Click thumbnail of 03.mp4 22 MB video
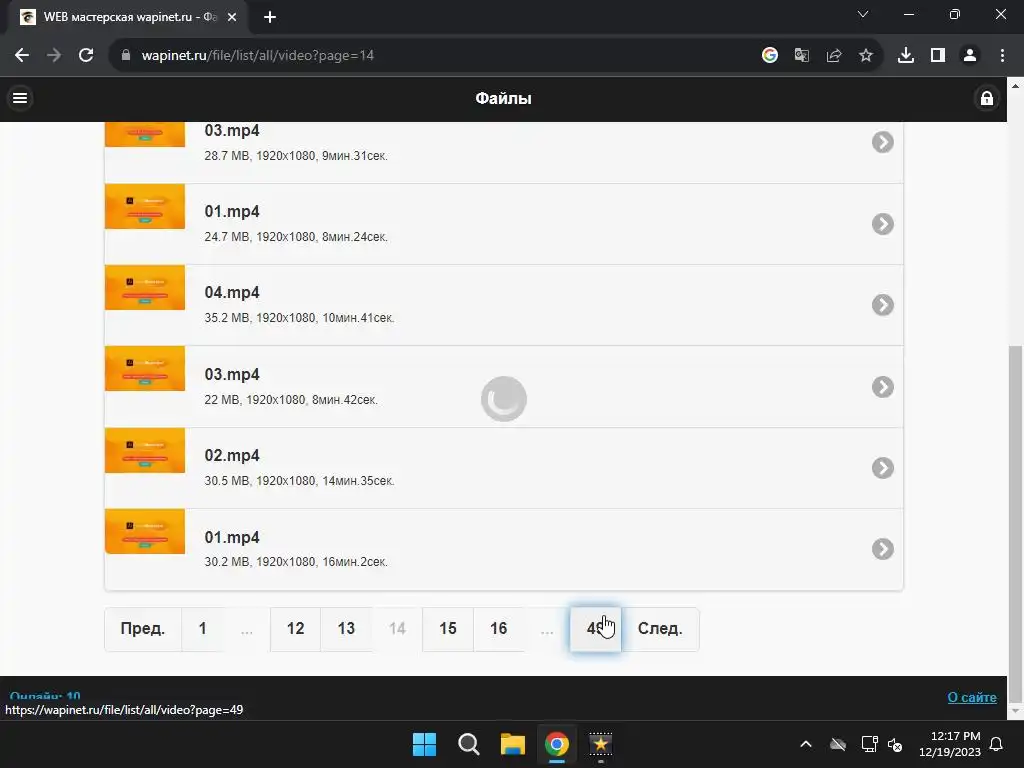 point(145,369)
